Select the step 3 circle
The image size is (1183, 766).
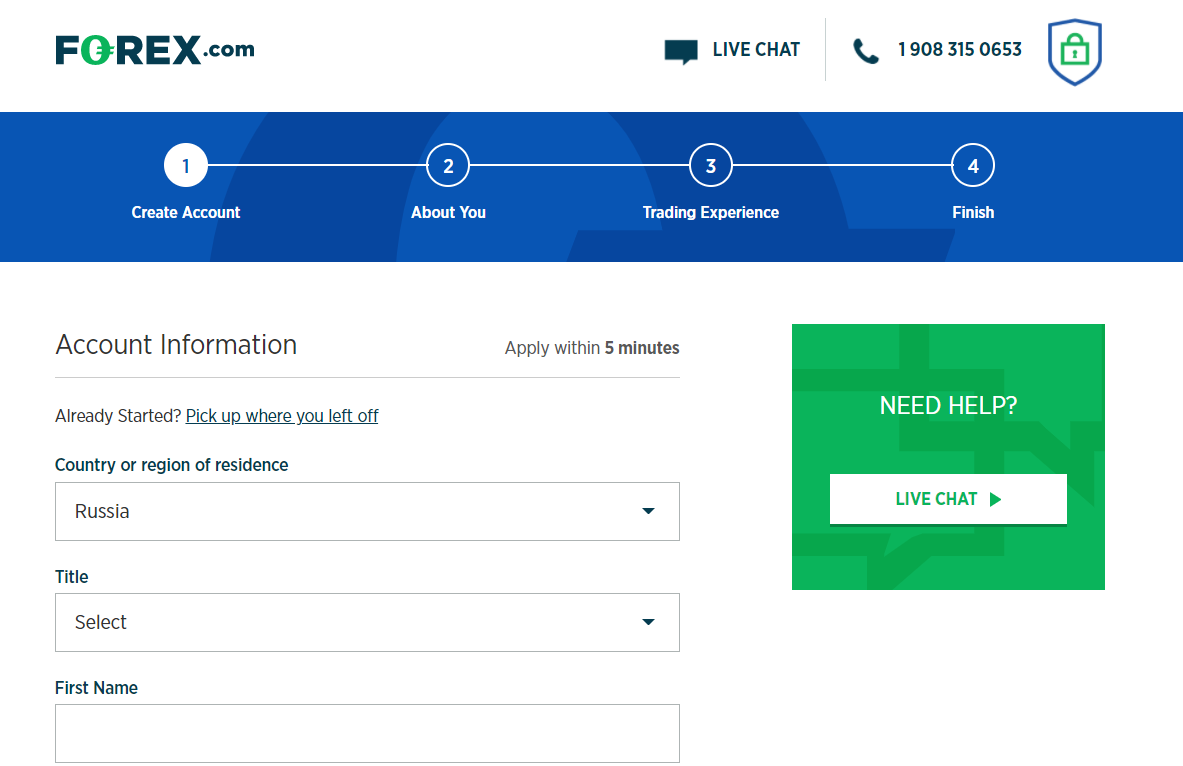click(x=711, y=166)
